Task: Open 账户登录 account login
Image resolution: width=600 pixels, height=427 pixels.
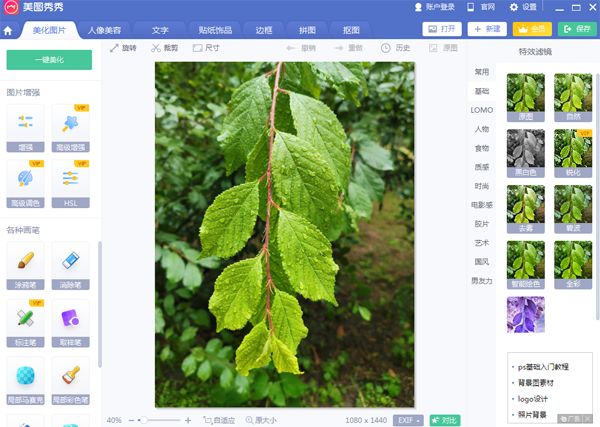Action: coord(435,7)
